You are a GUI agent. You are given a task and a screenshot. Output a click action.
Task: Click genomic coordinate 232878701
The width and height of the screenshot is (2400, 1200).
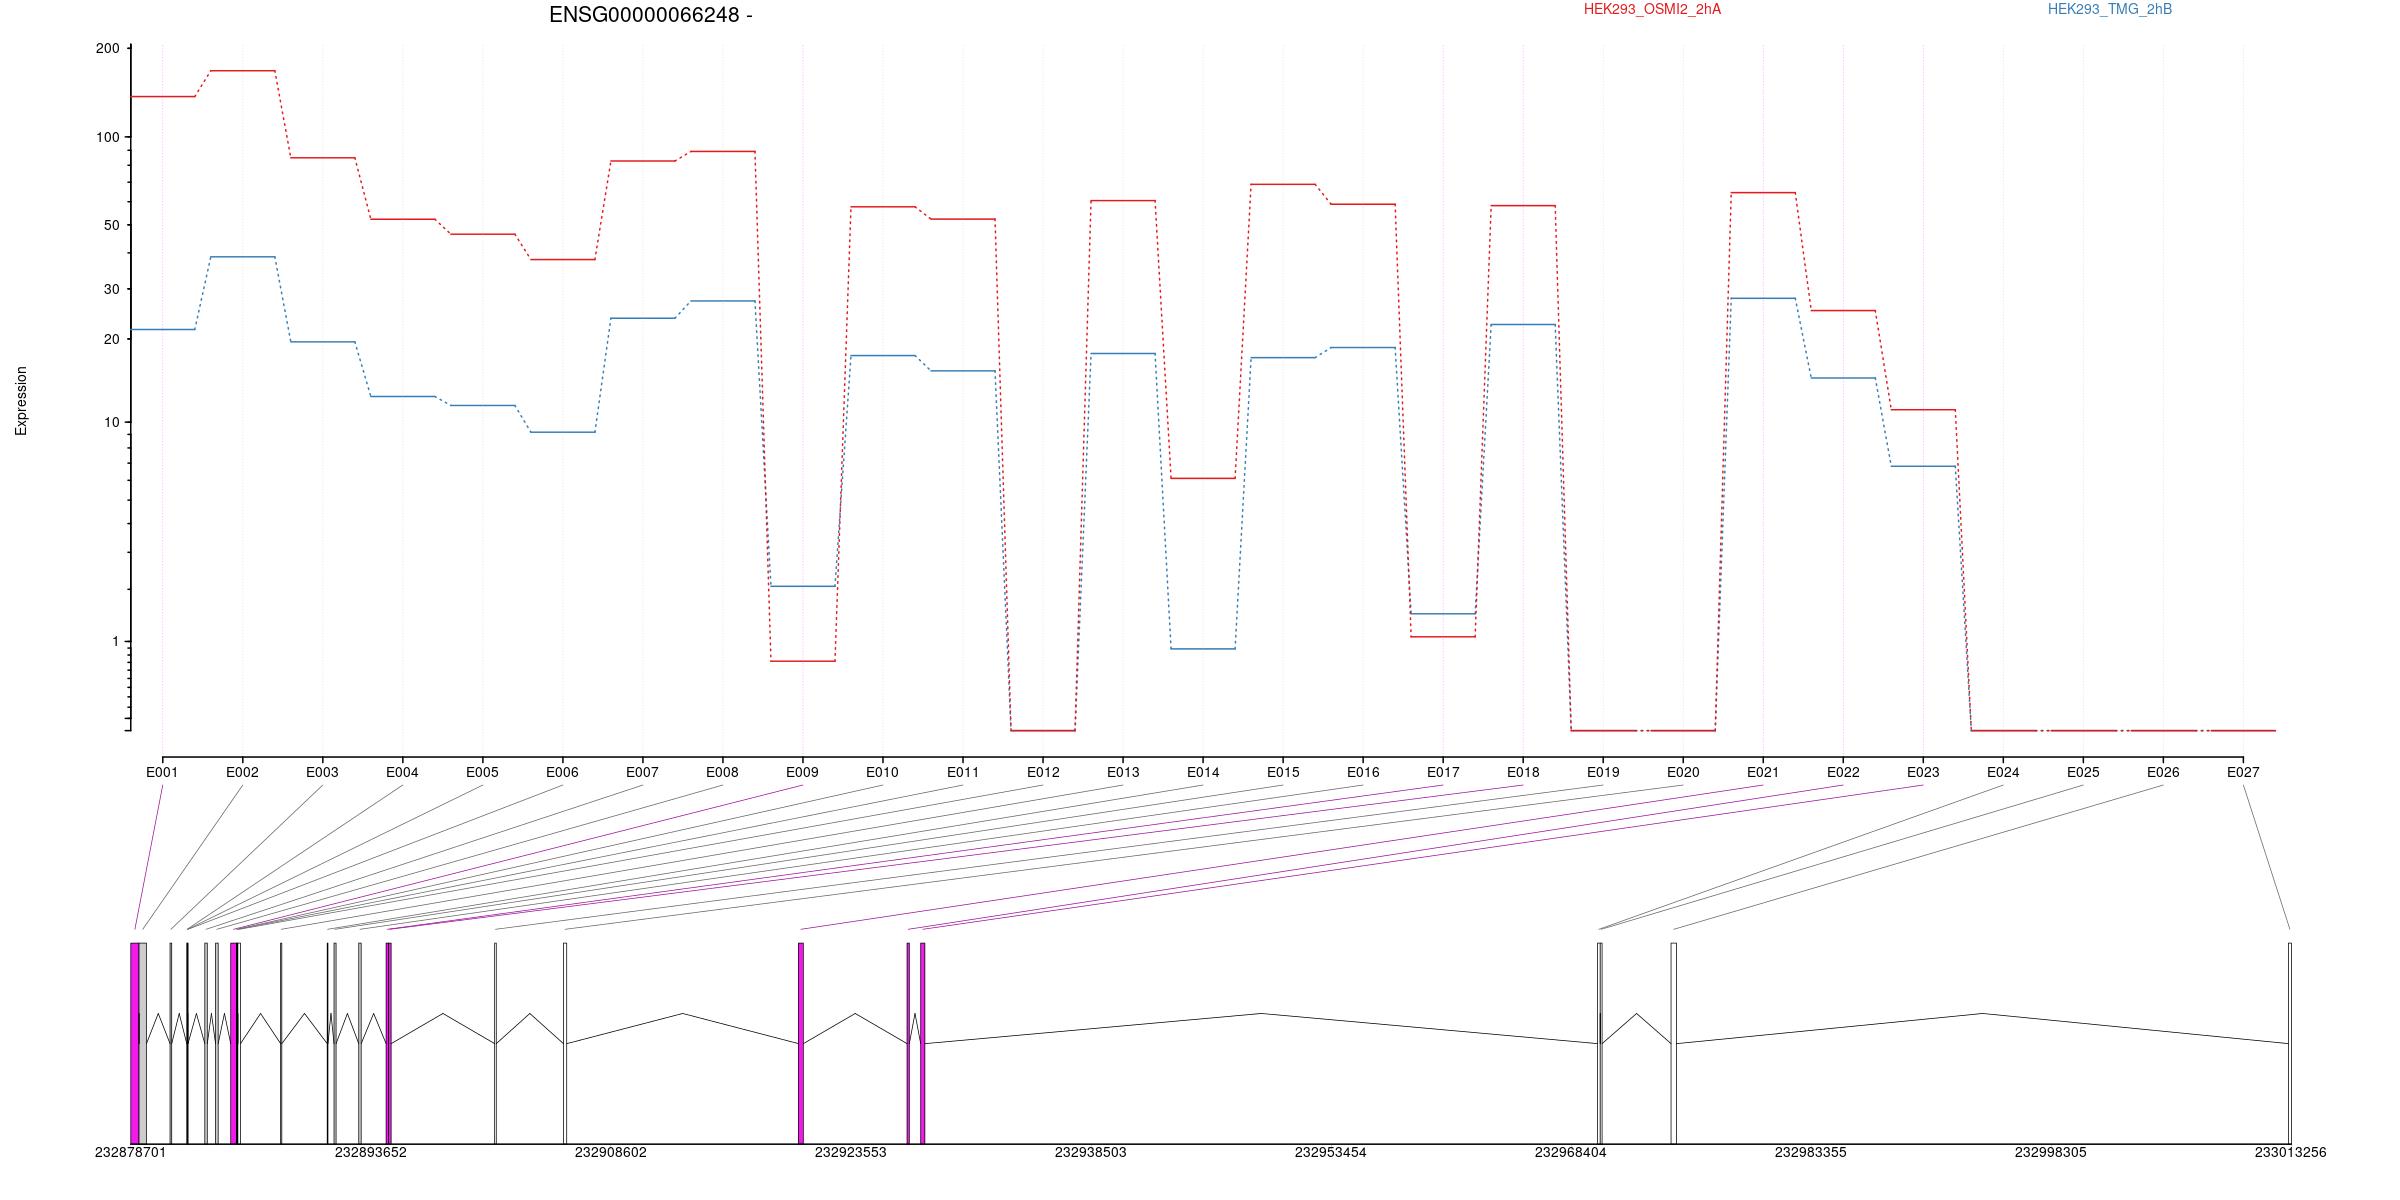131,1152
